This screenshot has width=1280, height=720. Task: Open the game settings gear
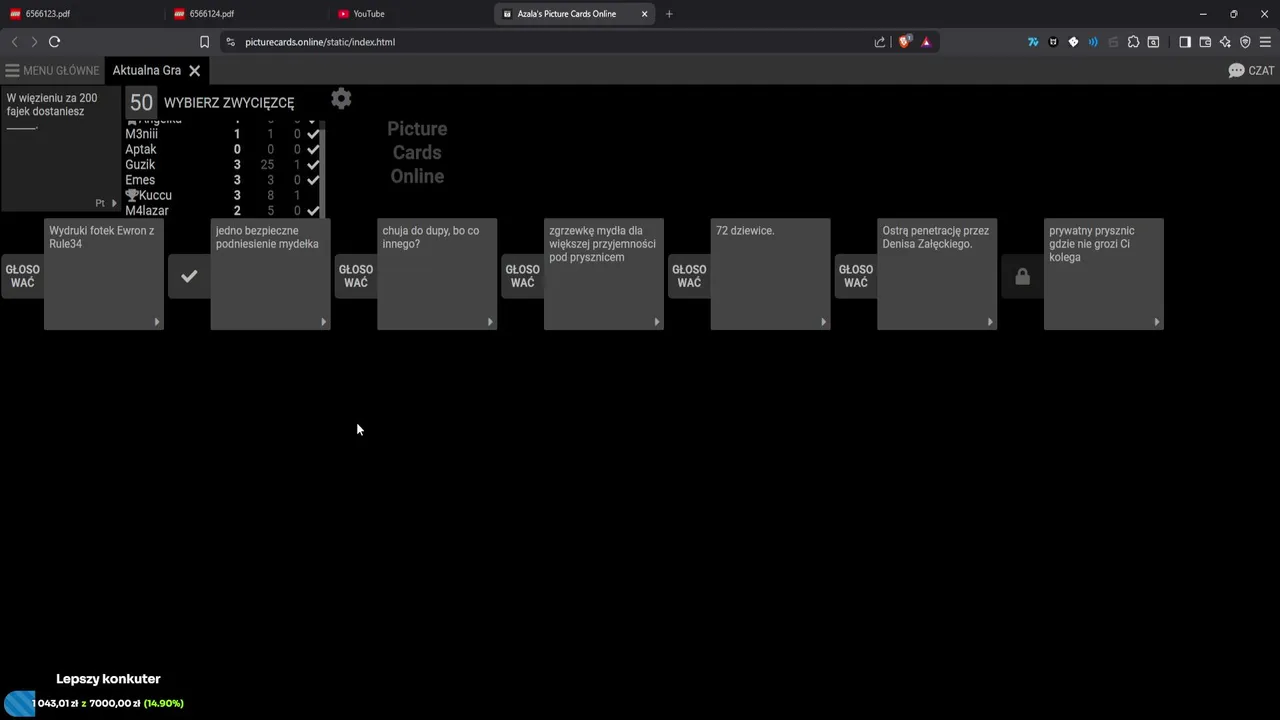341,98
